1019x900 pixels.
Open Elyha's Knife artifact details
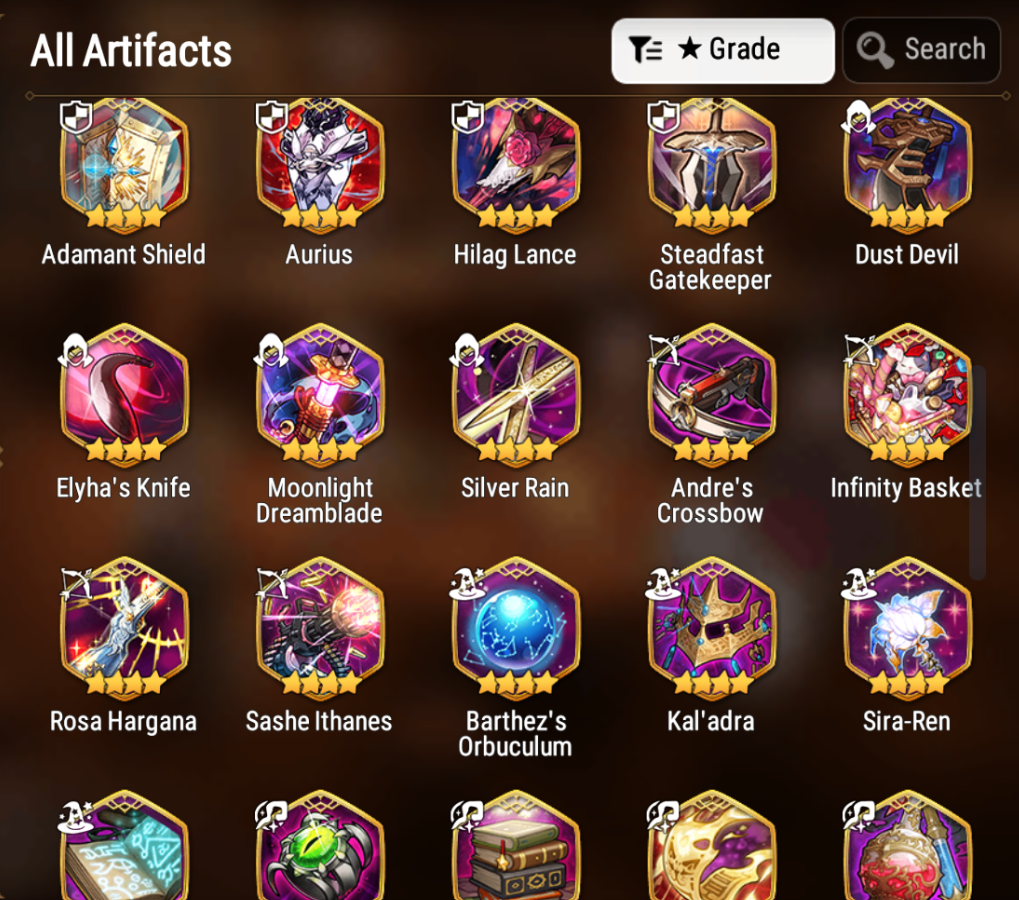coord(124,395)
